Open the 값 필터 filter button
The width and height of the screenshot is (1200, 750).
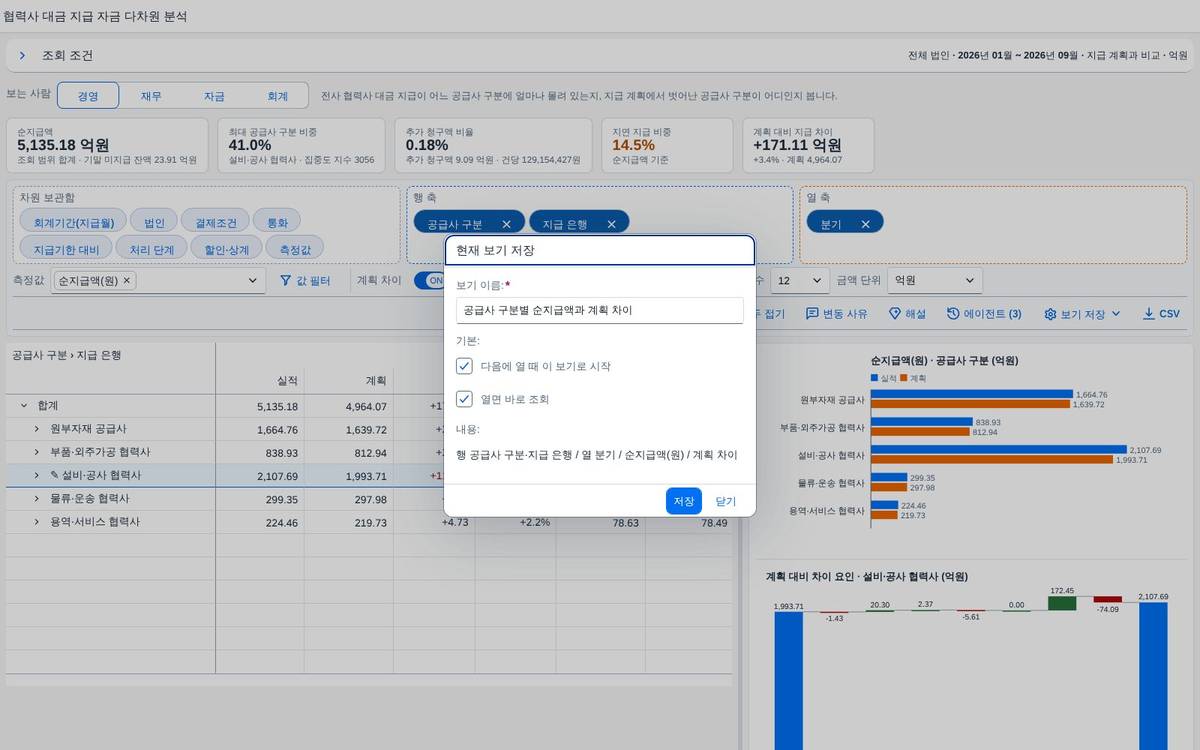(x=304, y=281)
